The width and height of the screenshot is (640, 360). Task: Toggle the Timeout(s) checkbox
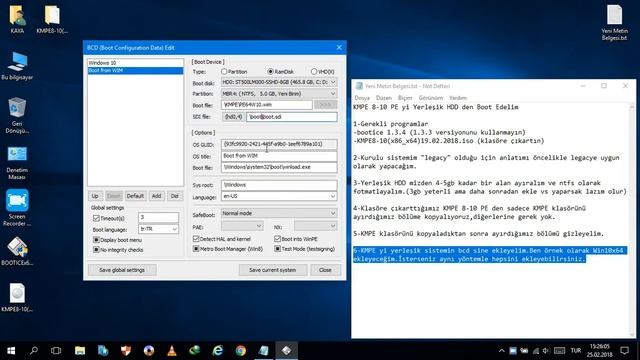(x=96, y=218)
